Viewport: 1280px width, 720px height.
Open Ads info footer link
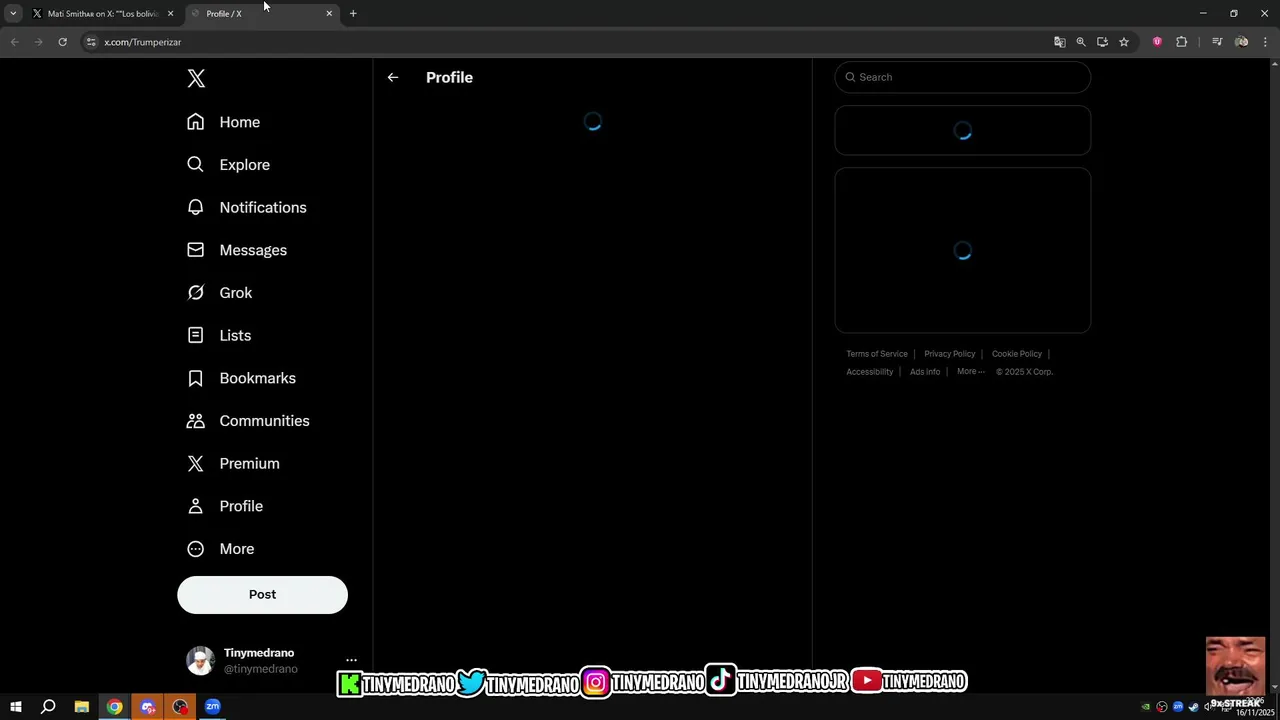tap(925, 372)
